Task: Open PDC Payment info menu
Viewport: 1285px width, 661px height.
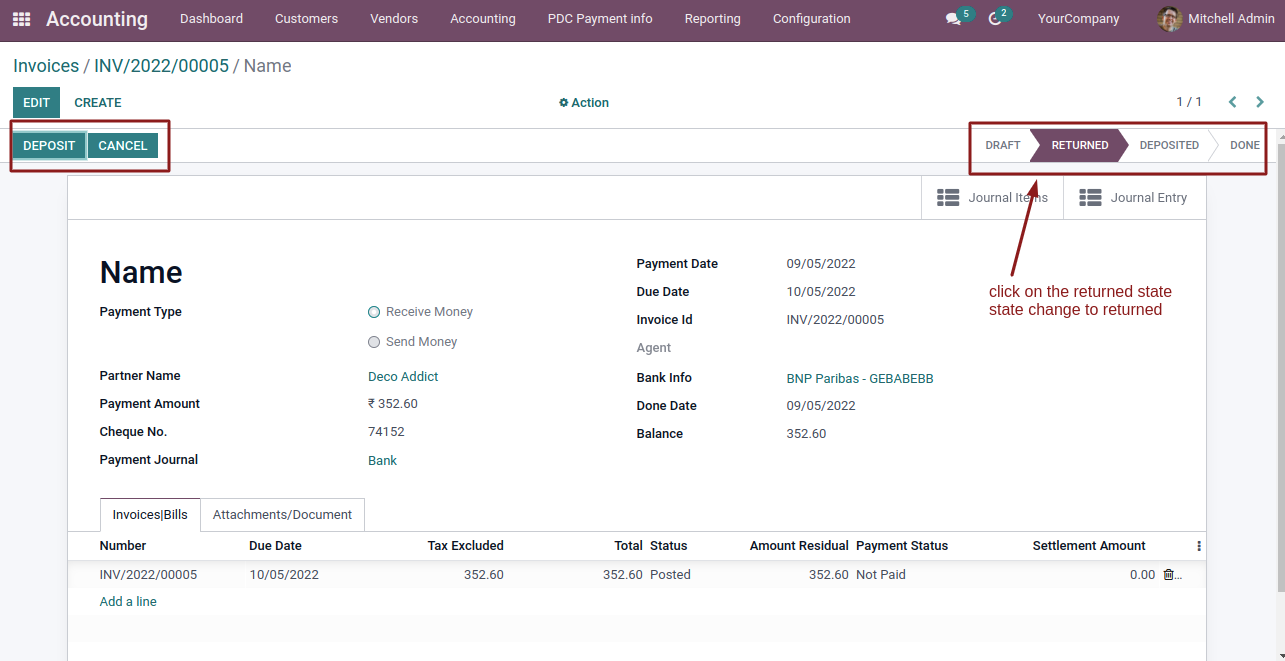Action: pos(600,19)
